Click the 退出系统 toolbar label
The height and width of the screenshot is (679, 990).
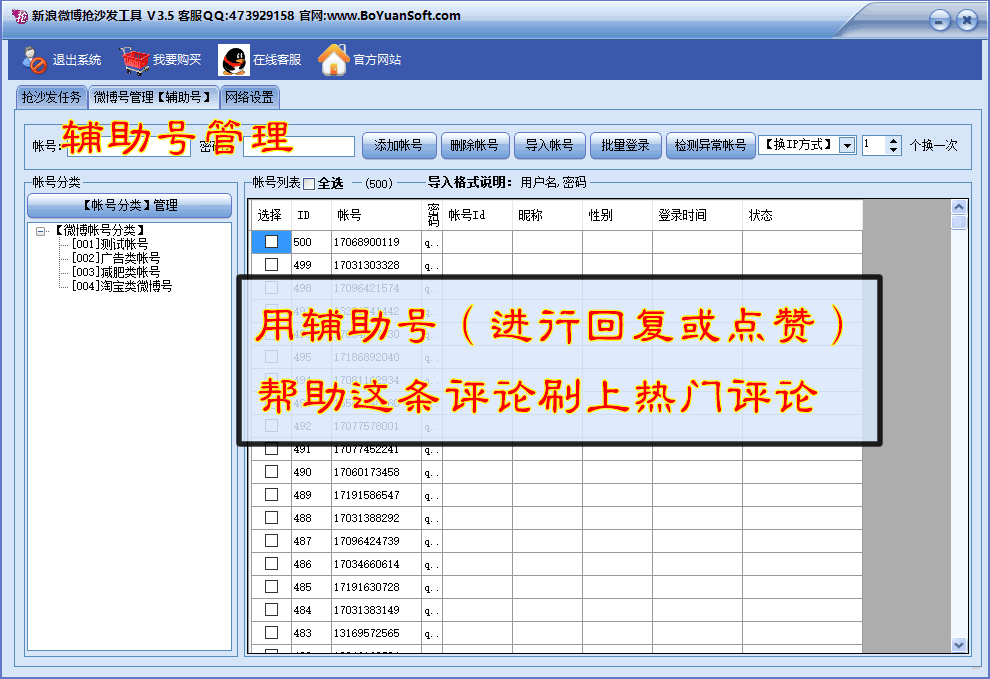pos(76,60)
